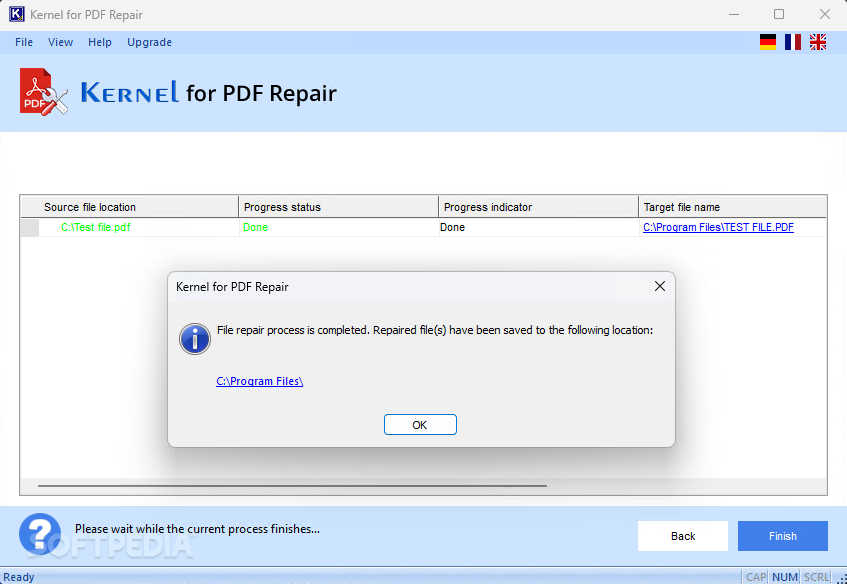Open target file C:\Program Files\TEST FILE.PDF link

click(718, 227)
